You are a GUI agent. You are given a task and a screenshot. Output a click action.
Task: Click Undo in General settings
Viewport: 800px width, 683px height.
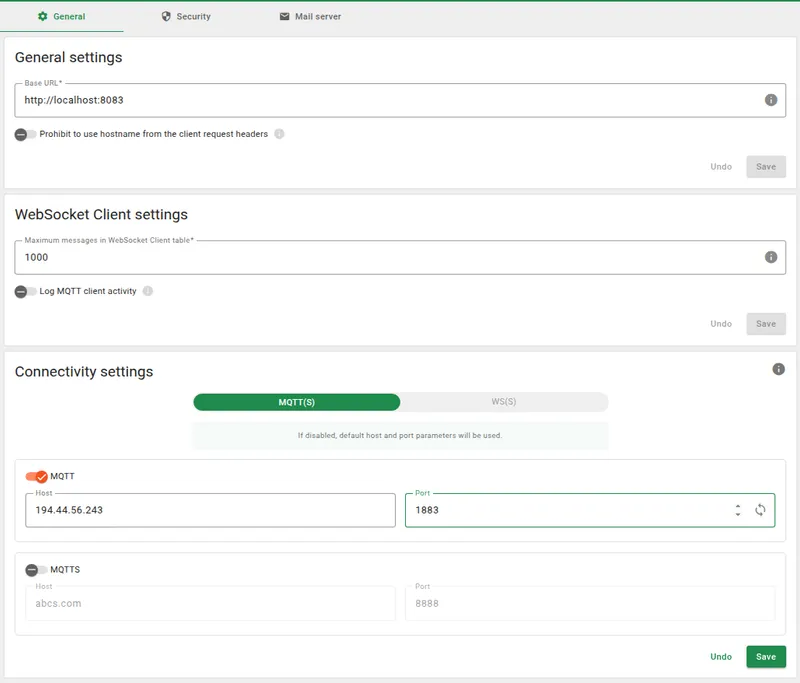(x=720, y=167)
